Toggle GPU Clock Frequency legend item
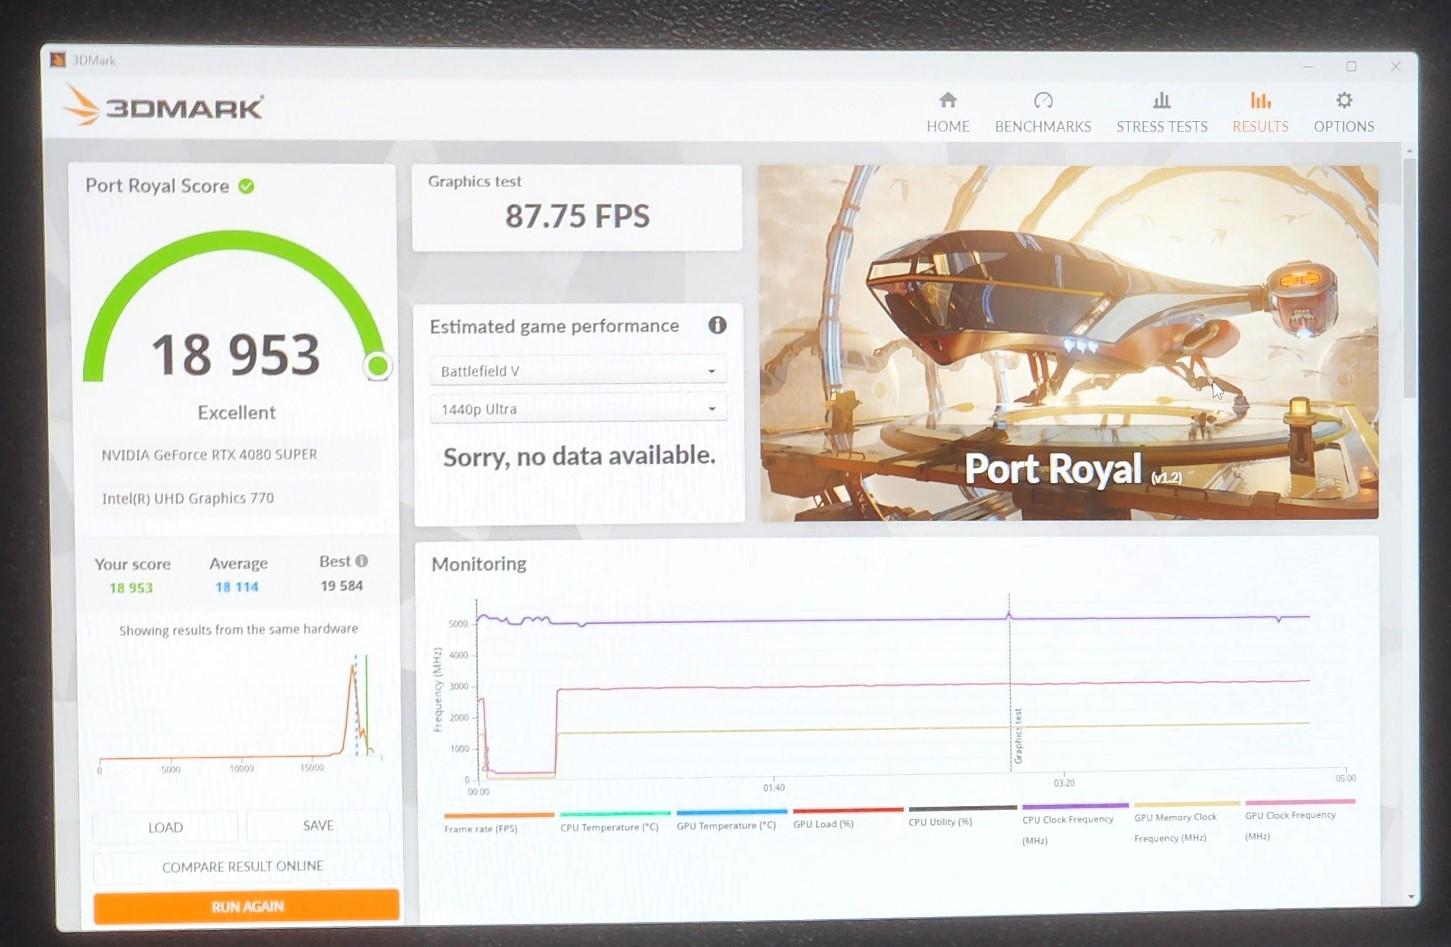This screenshot has width=1451, height=947. (1299, 820)
